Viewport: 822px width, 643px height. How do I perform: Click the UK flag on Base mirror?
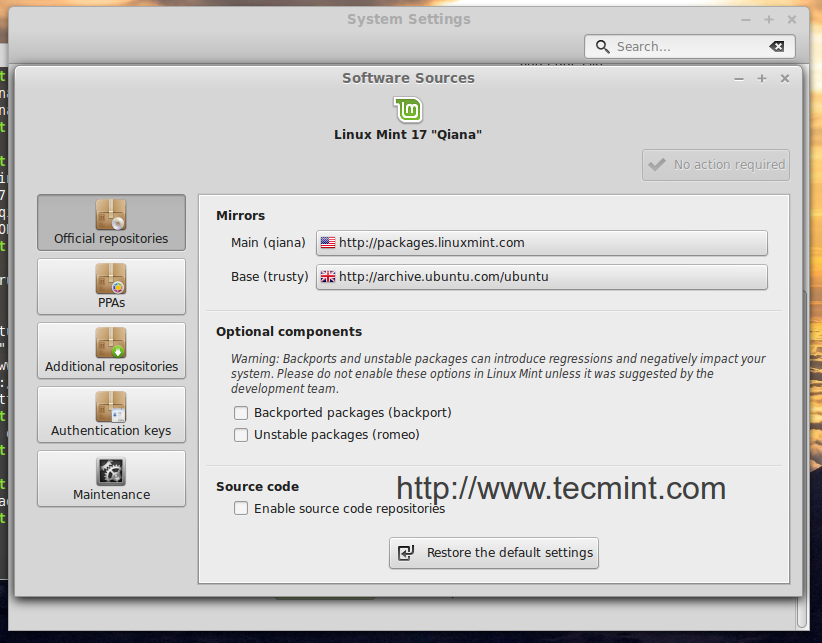point(328,277)
